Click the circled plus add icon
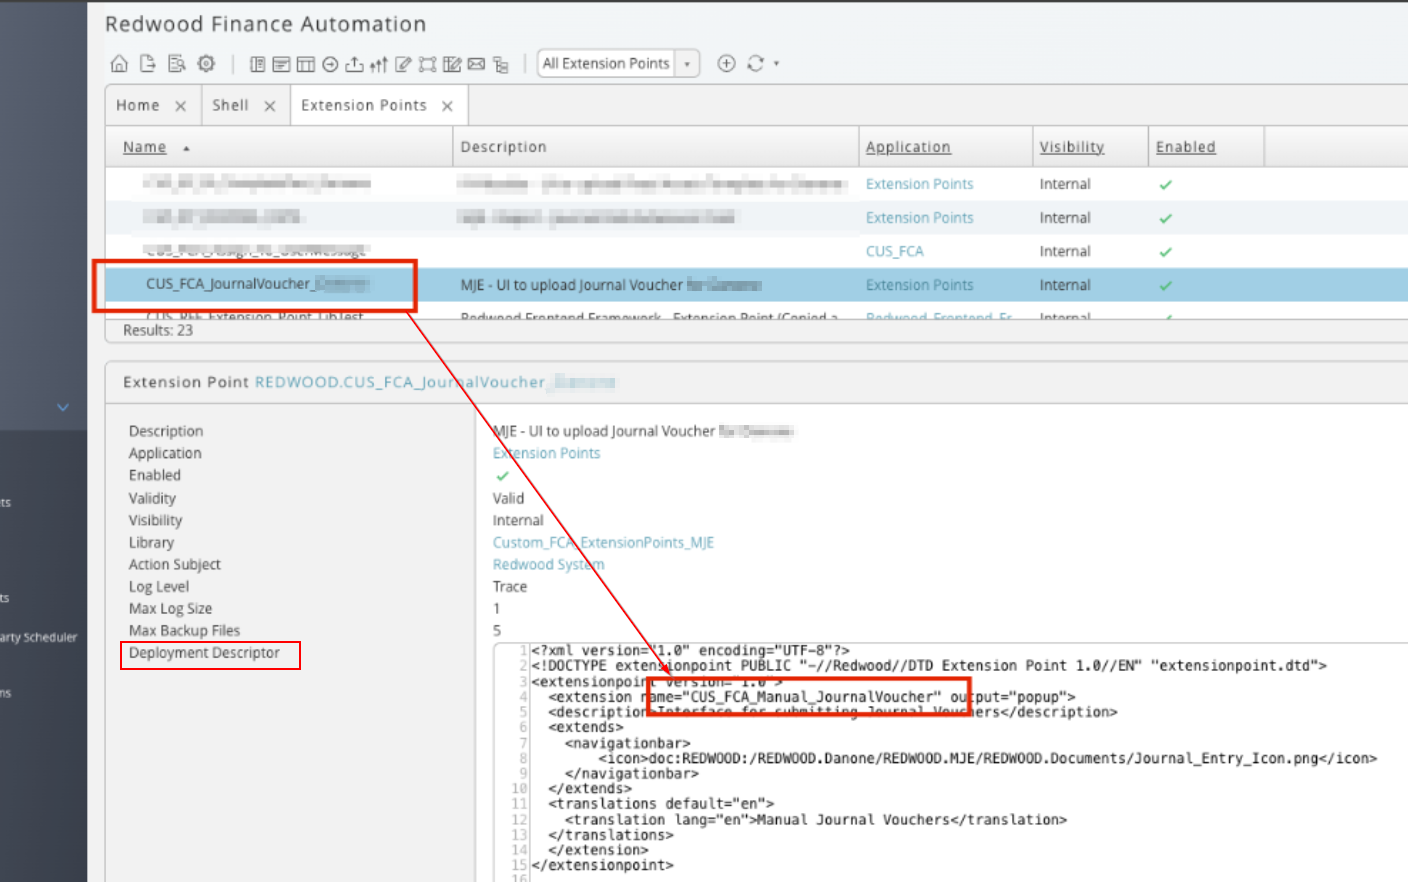 point(727,63)
